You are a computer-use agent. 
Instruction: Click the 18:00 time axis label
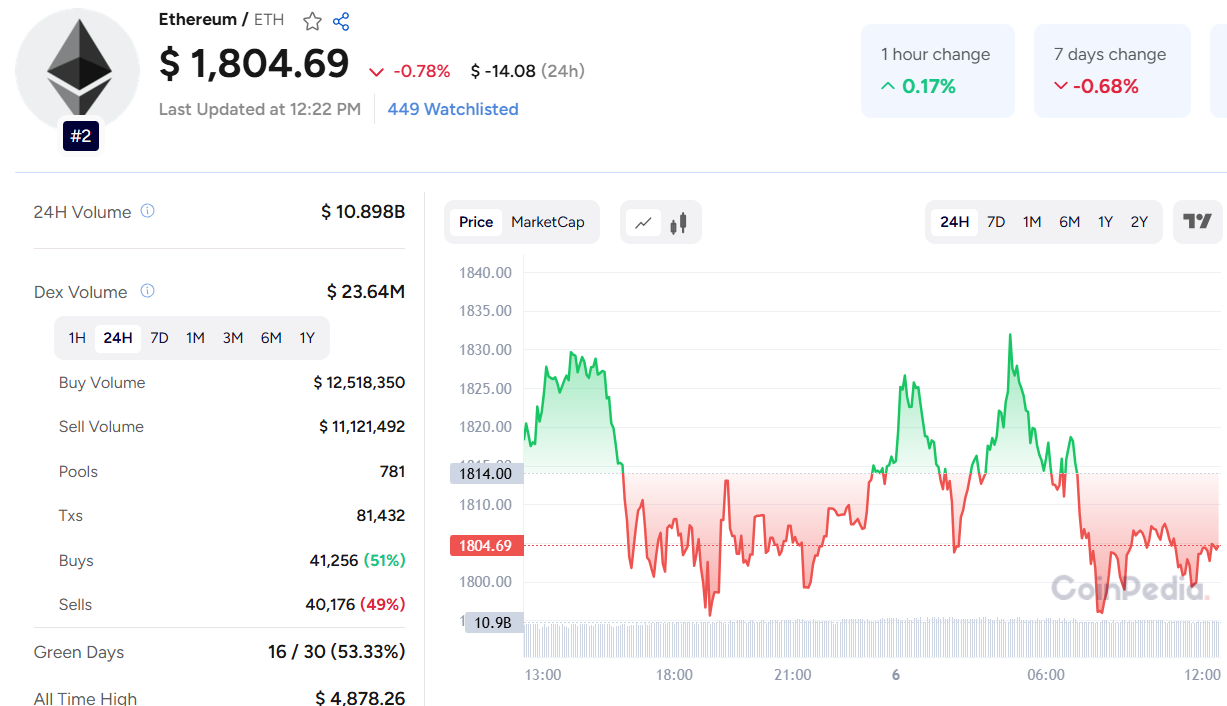coord(674,675)
